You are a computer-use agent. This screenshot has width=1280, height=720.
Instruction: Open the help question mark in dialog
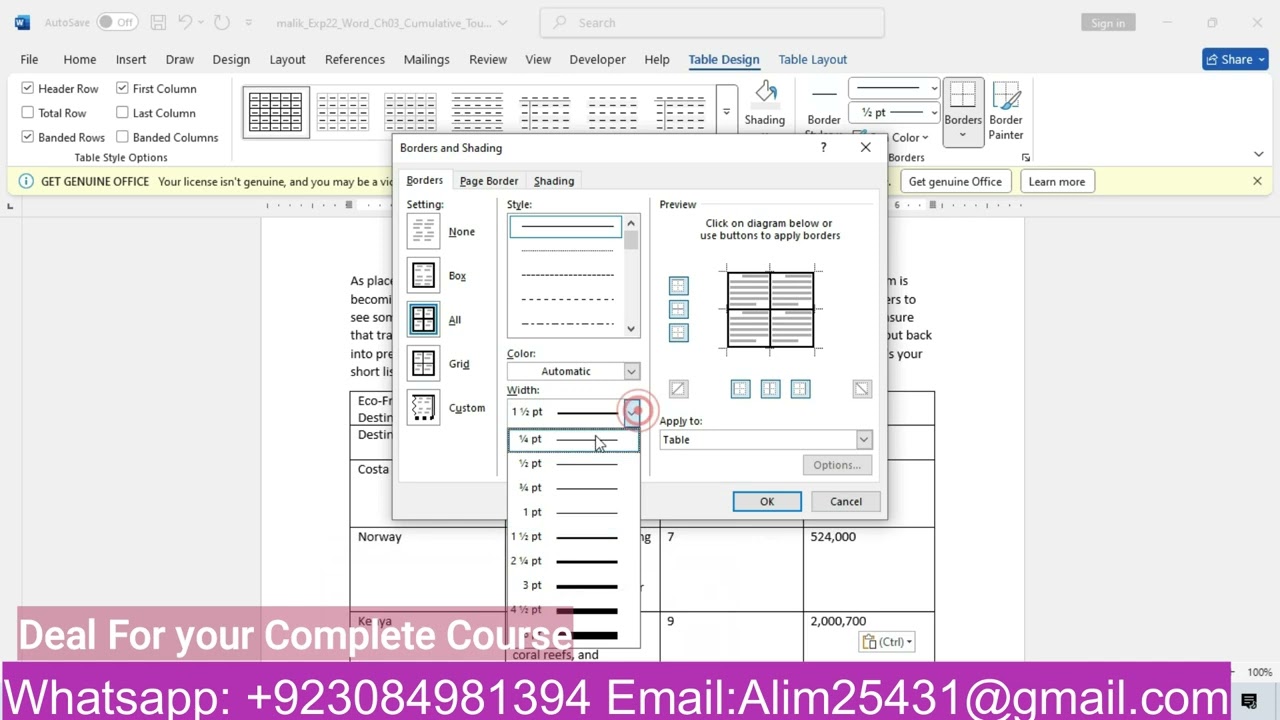(823, 147)
